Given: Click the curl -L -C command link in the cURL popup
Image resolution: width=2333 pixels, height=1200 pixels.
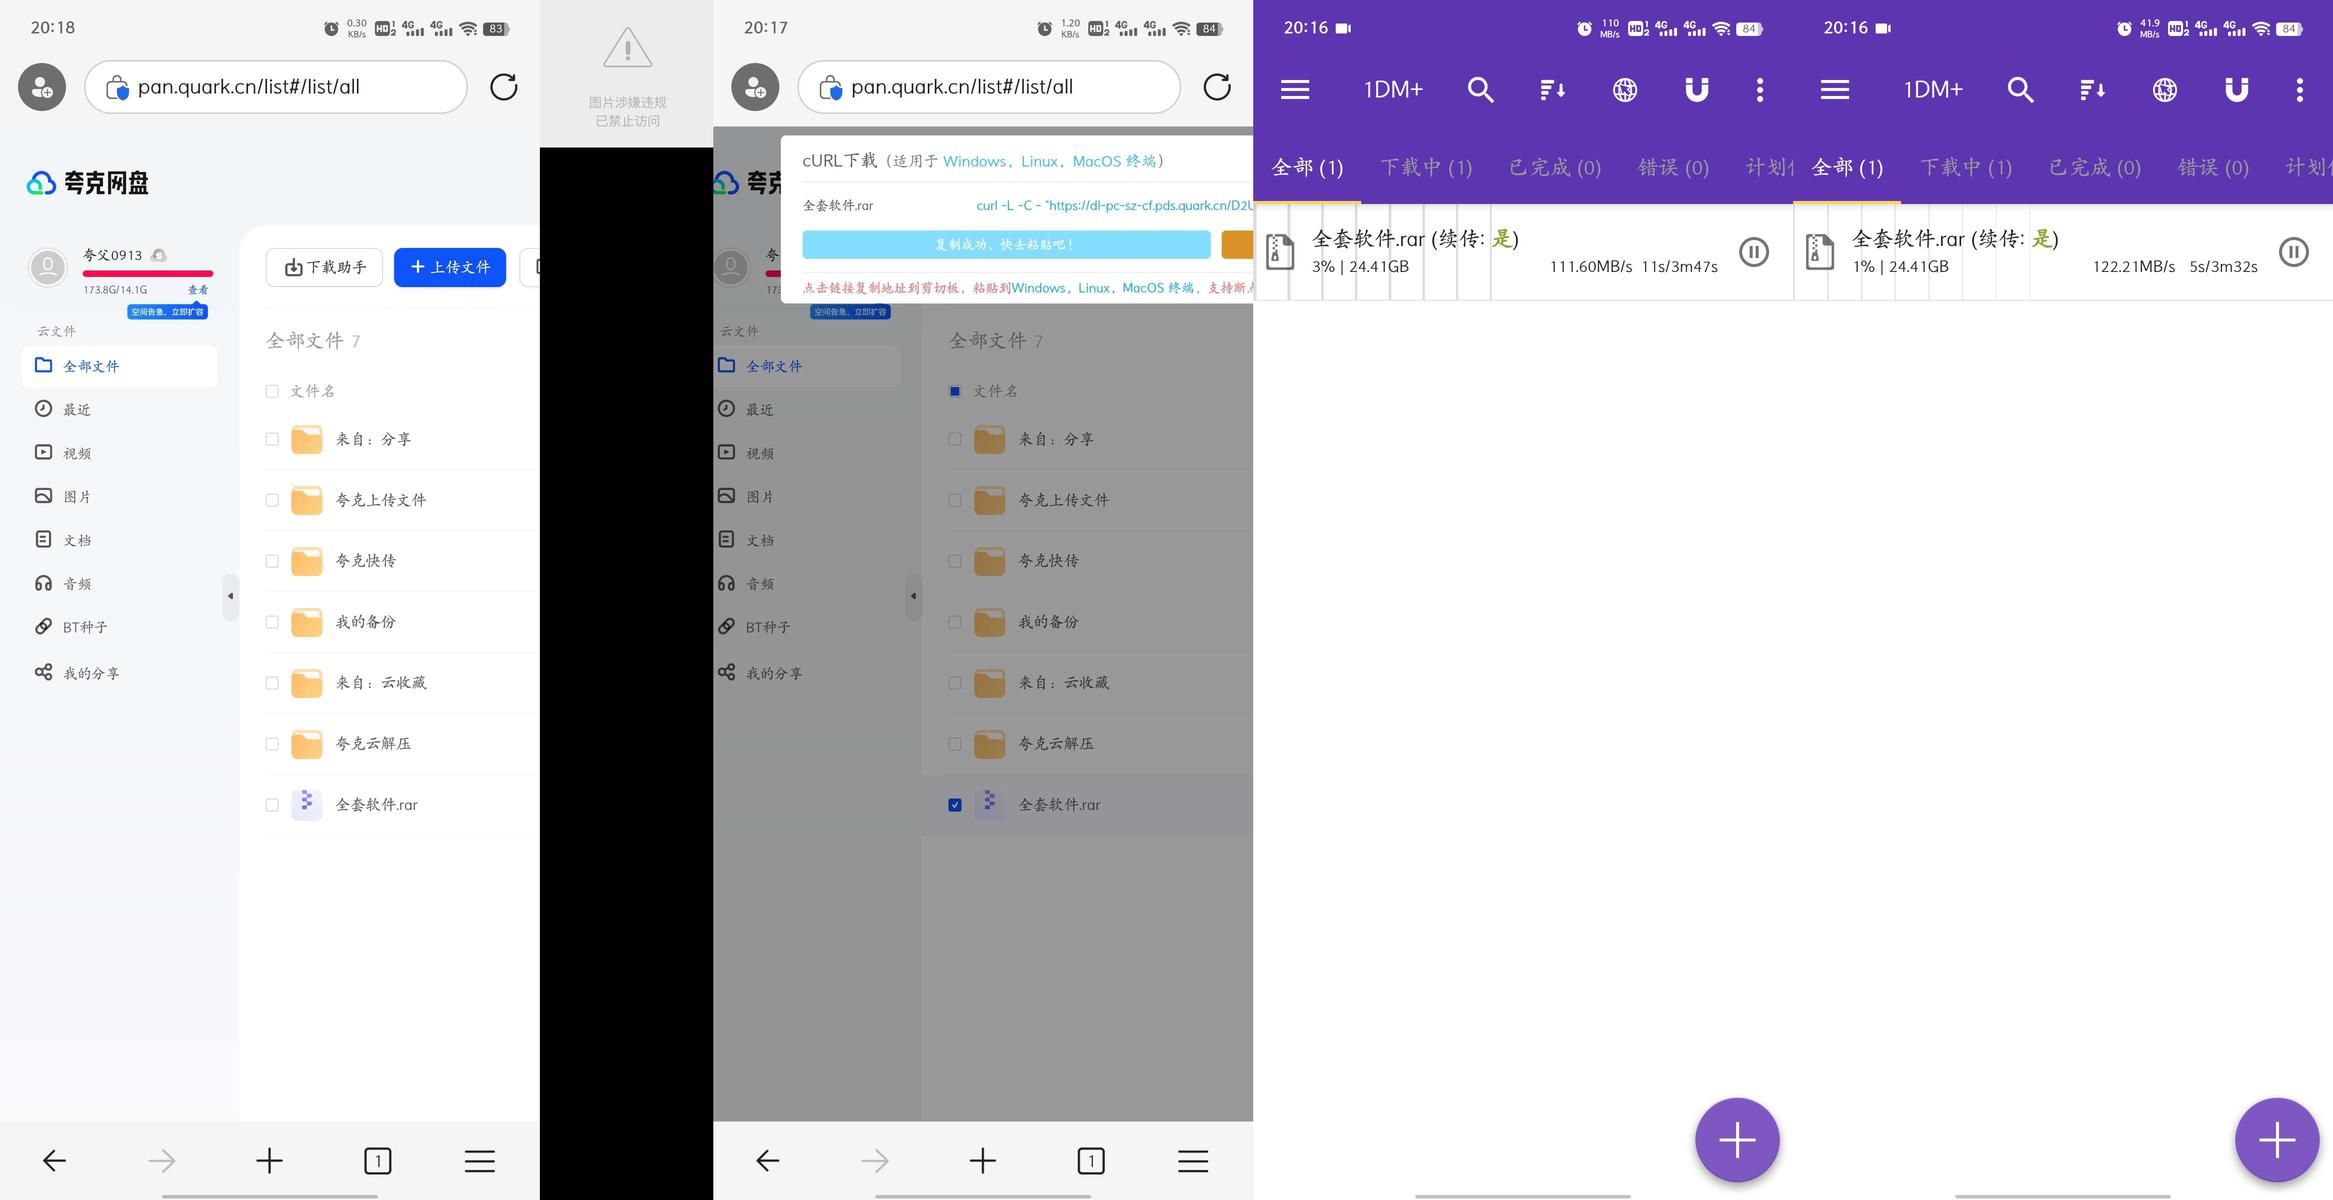Looking at the screenshot, I should [x=1114, y=205].
